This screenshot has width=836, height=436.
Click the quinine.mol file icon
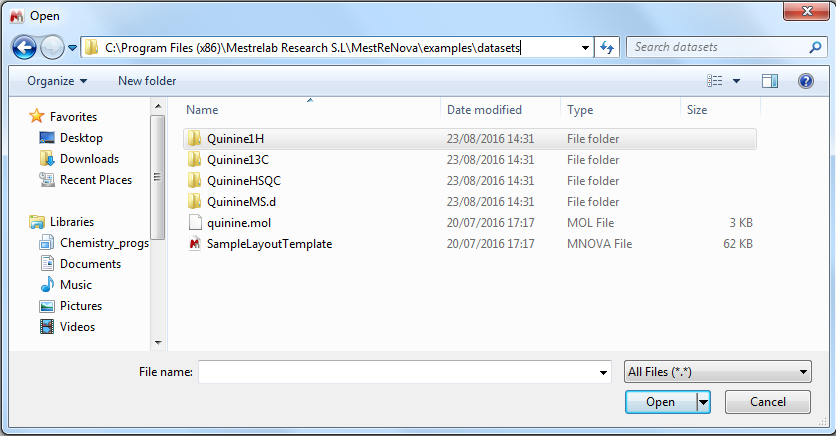click(x=195, y=222)
